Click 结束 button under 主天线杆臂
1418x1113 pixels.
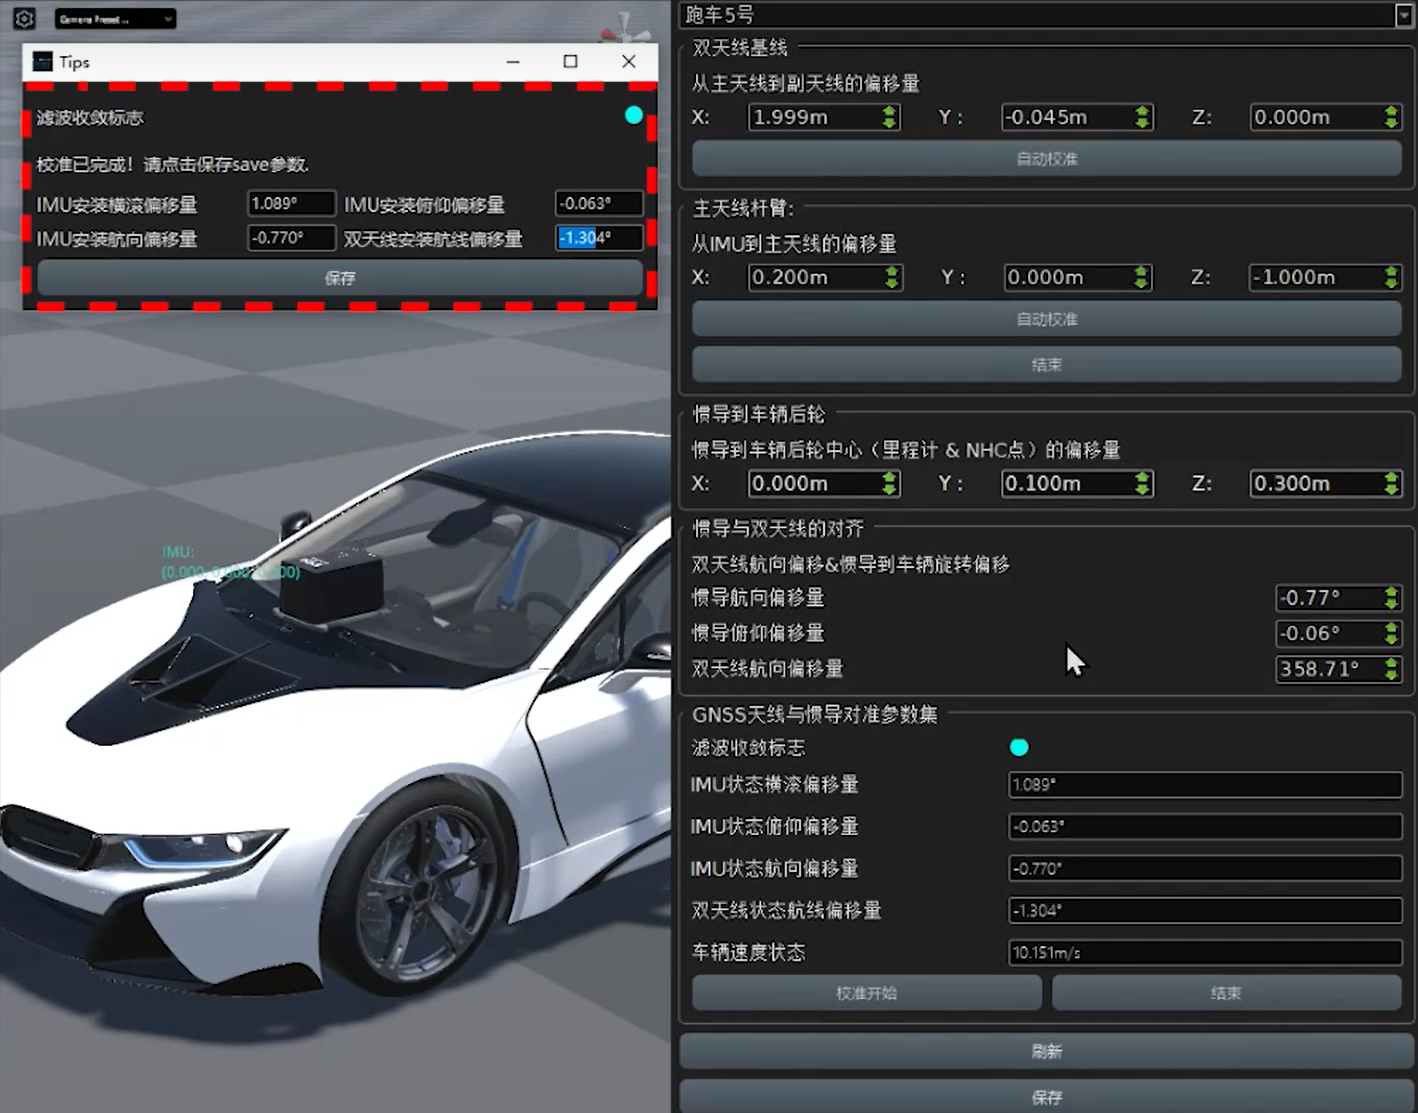[x=1046, y=364]
